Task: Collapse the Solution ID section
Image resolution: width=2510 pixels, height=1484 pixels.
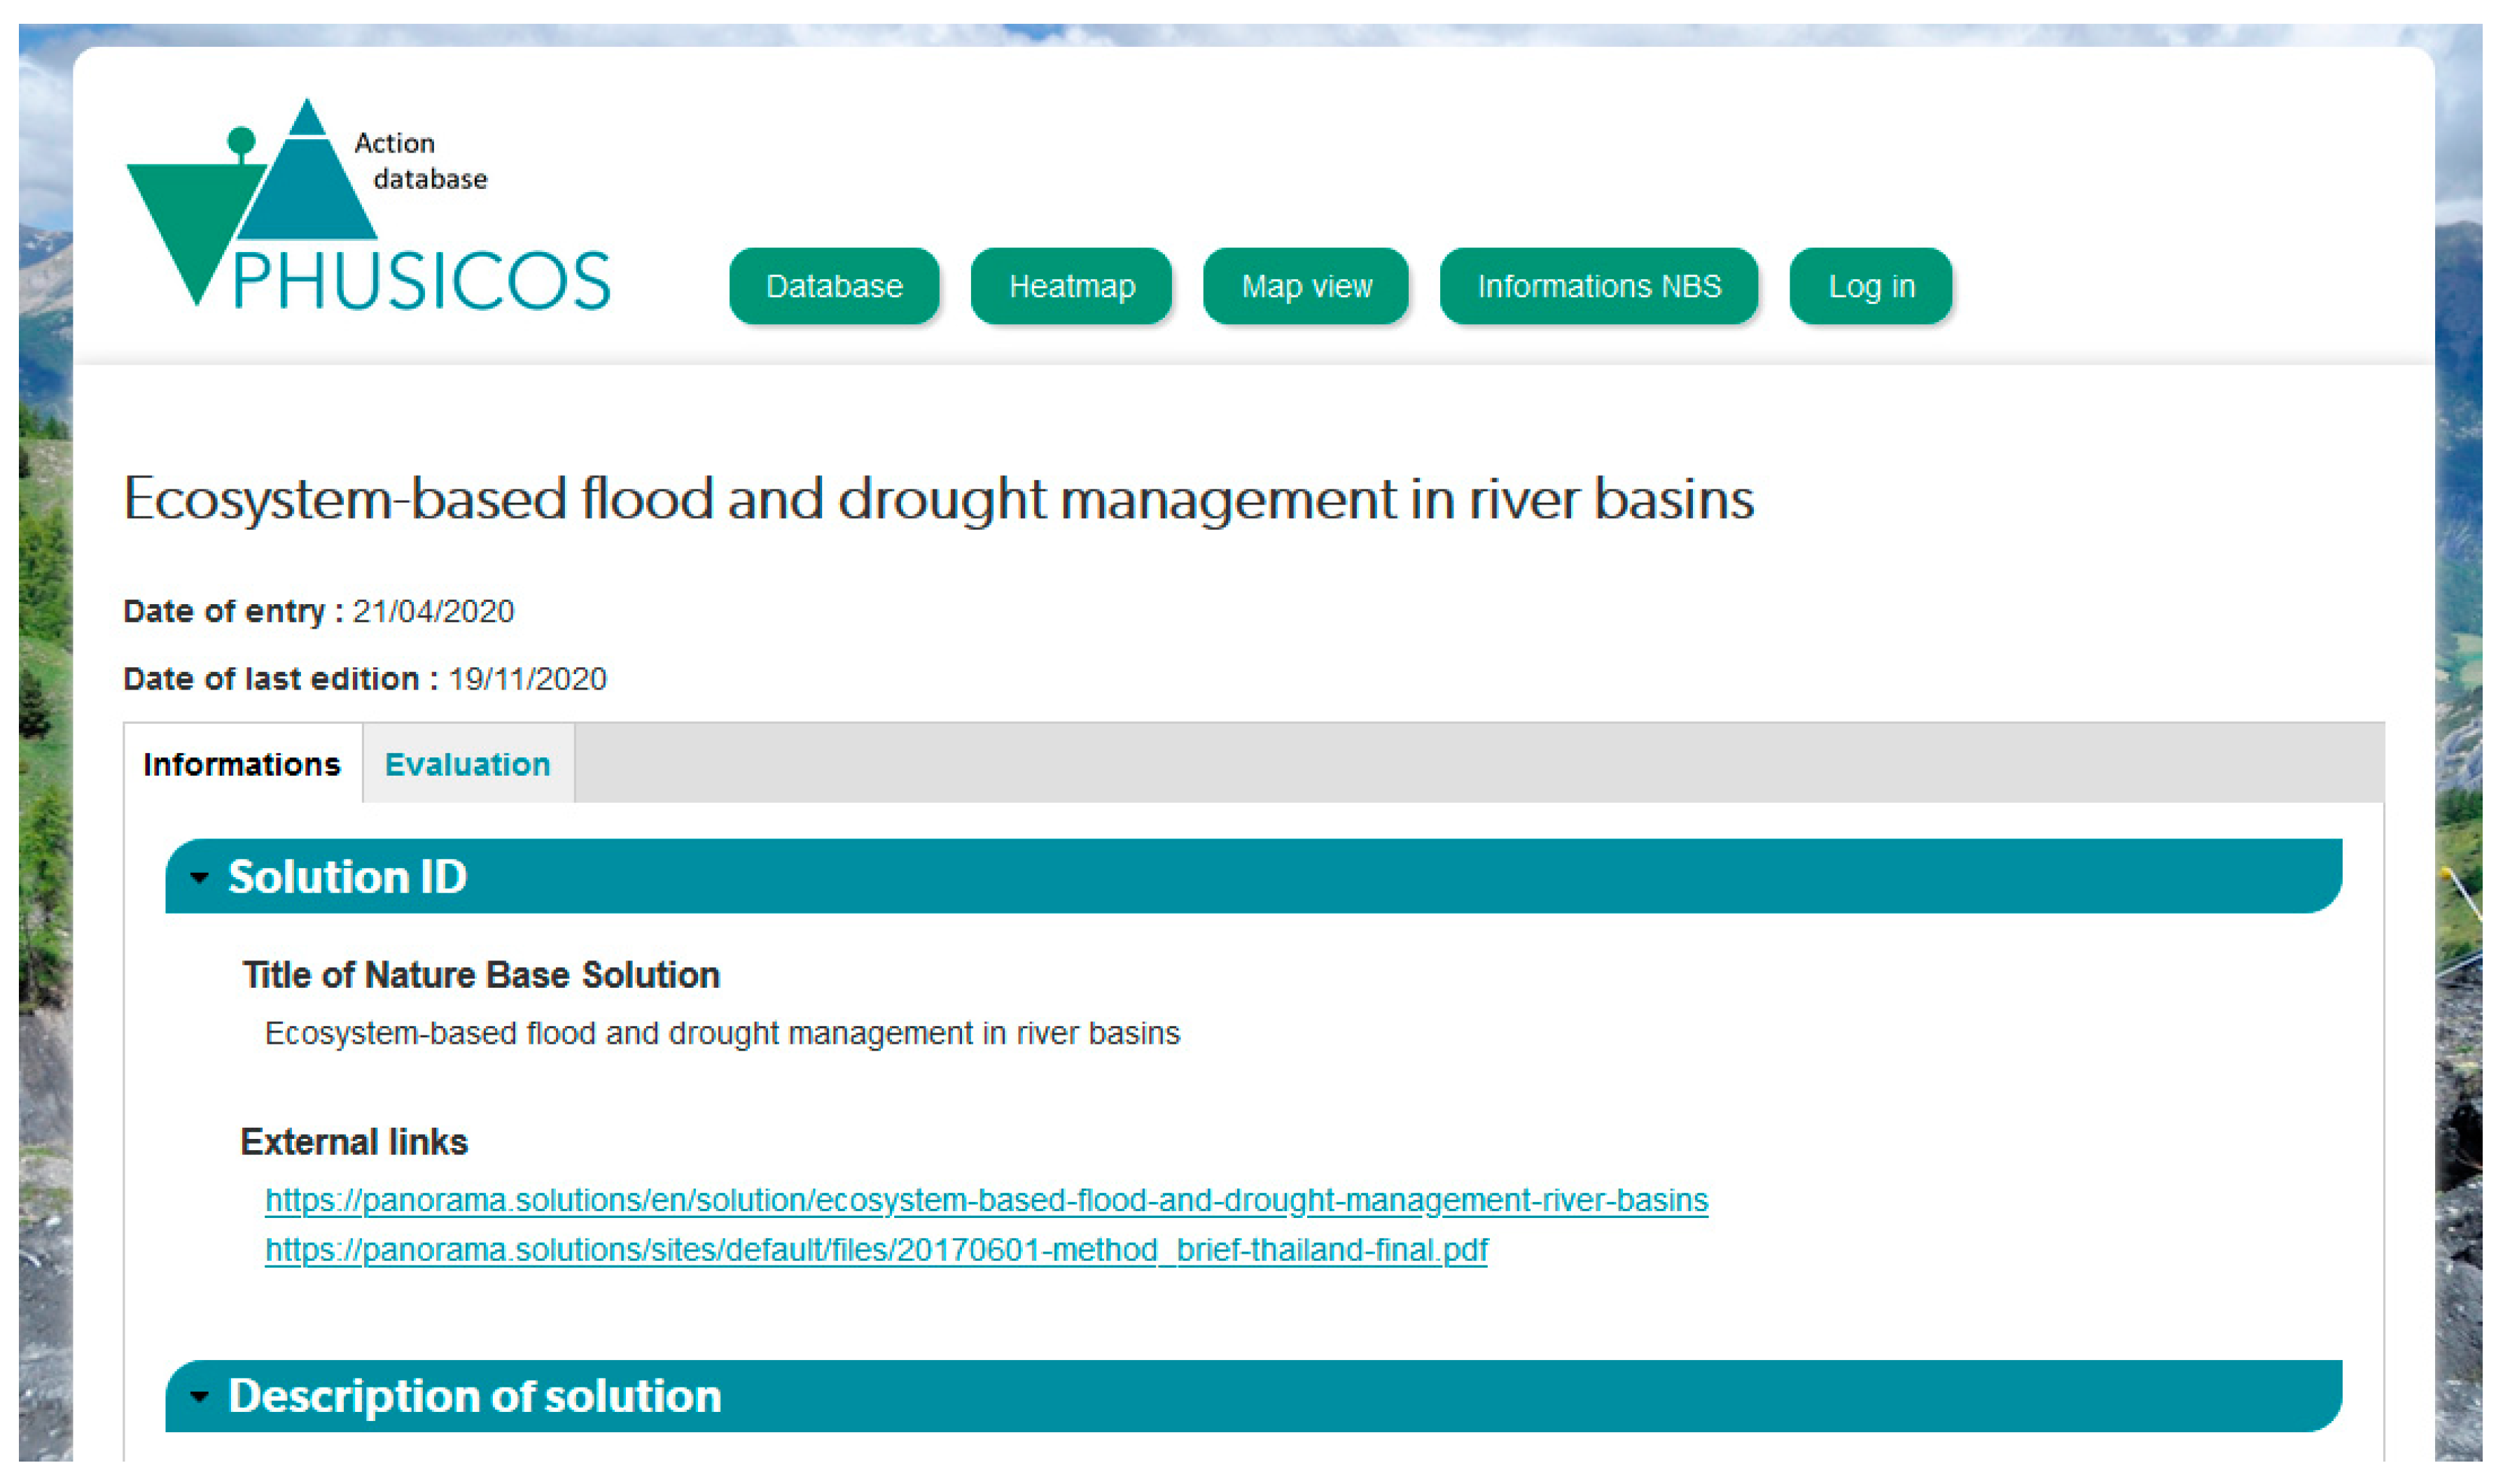Action: (1253, 877)
